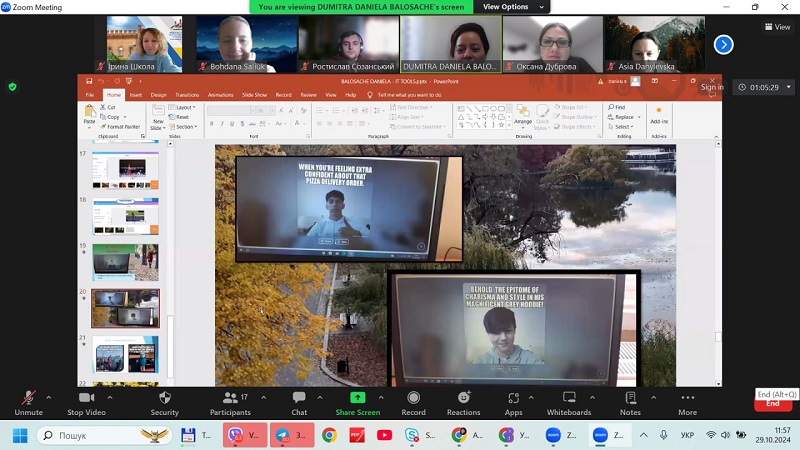
Task: Click the Share Screen button
Action: coord(358,403)
